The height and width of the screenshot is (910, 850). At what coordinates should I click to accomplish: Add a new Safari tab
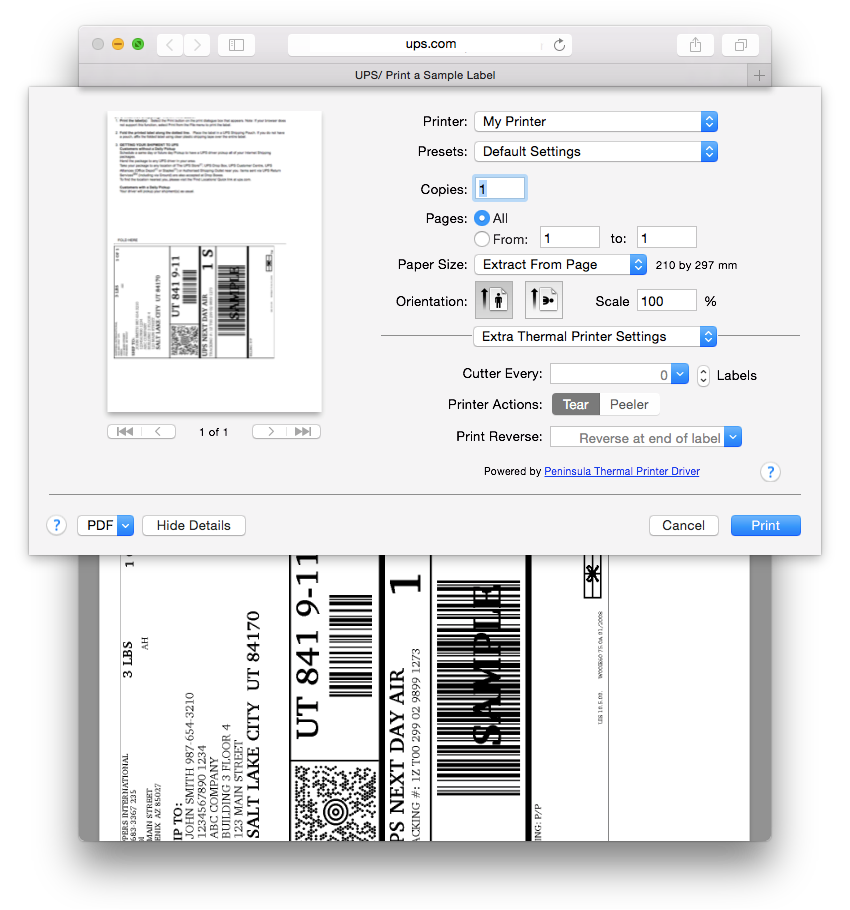point(759,75)
